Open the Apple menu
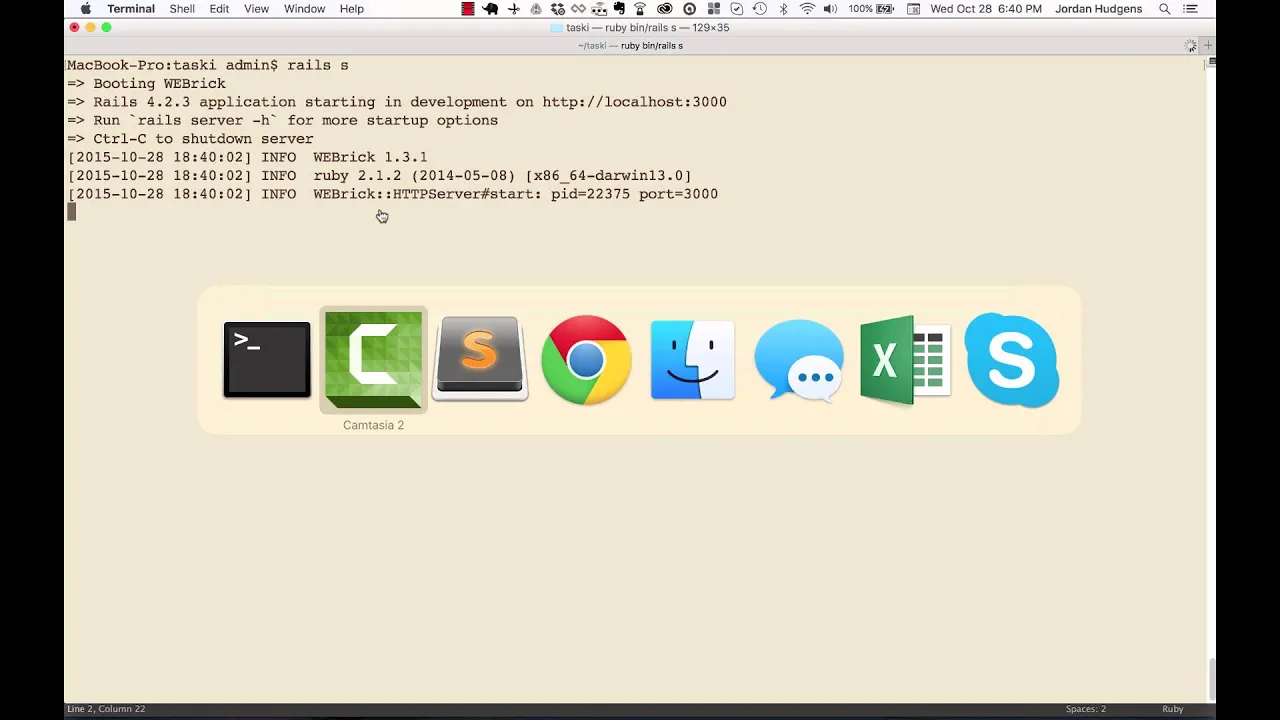1280x720 pixels. click(x=85, y=9)
